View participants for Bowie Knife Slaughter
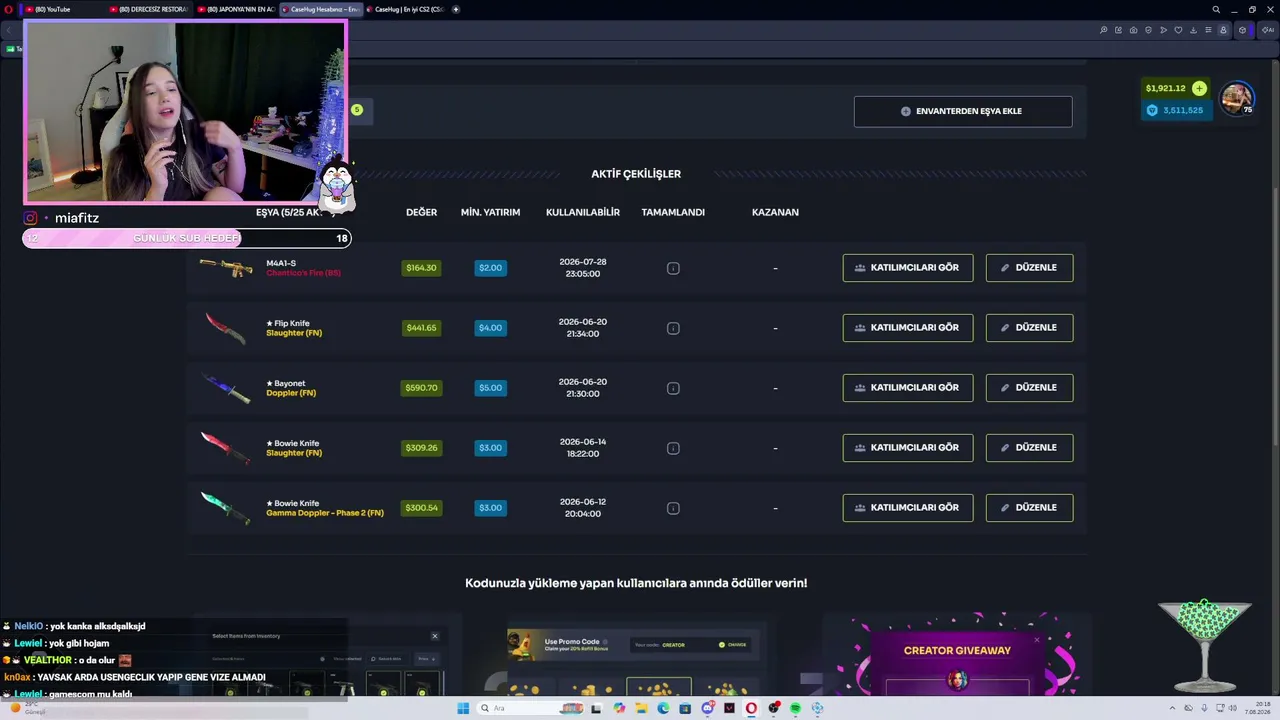This screenshot has width=1280, height=720. 908,448
